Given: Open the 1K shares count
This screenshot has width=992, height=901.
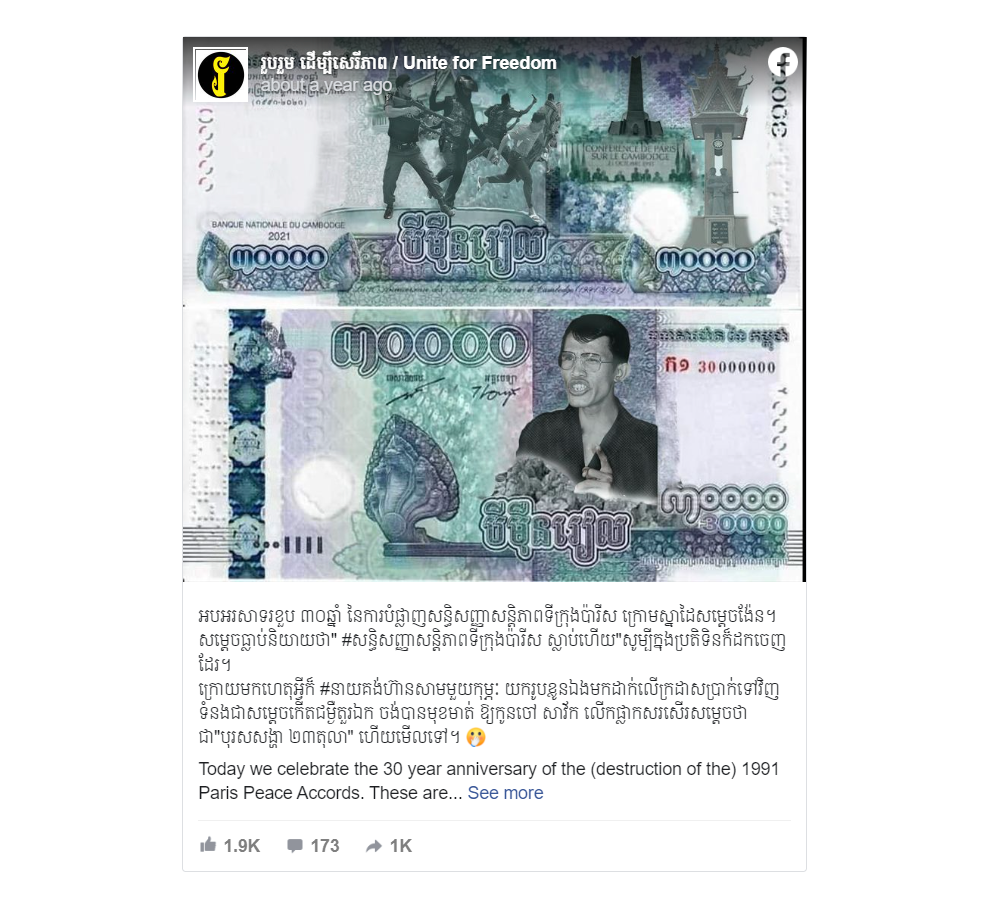Looking at the screenshot, I should coord(400,846).
